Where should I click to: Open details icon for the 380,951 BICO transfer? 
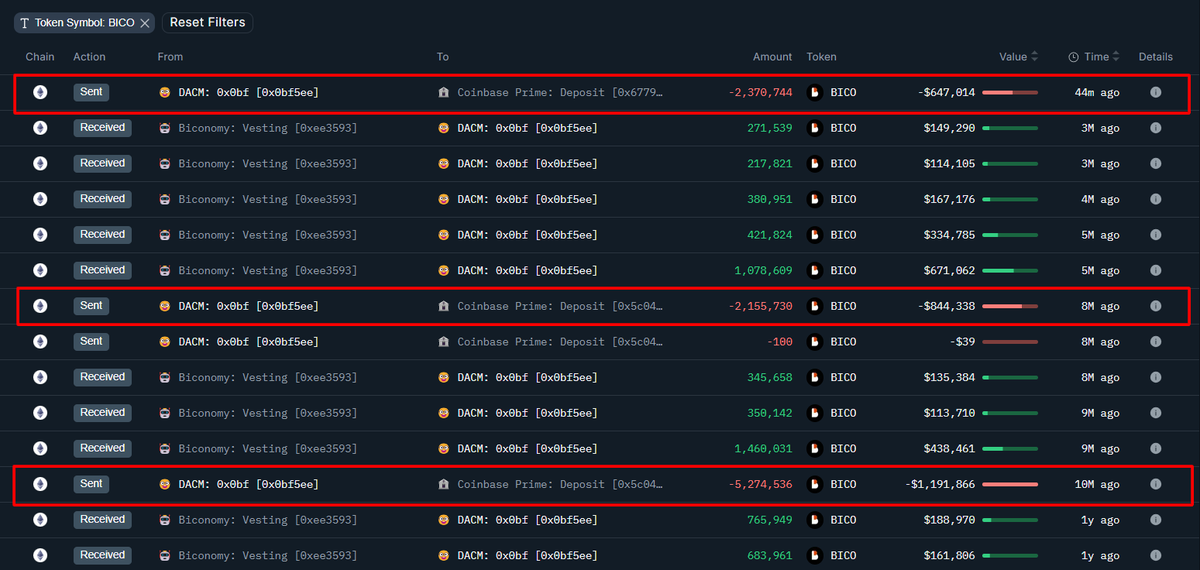[1155, 199]
